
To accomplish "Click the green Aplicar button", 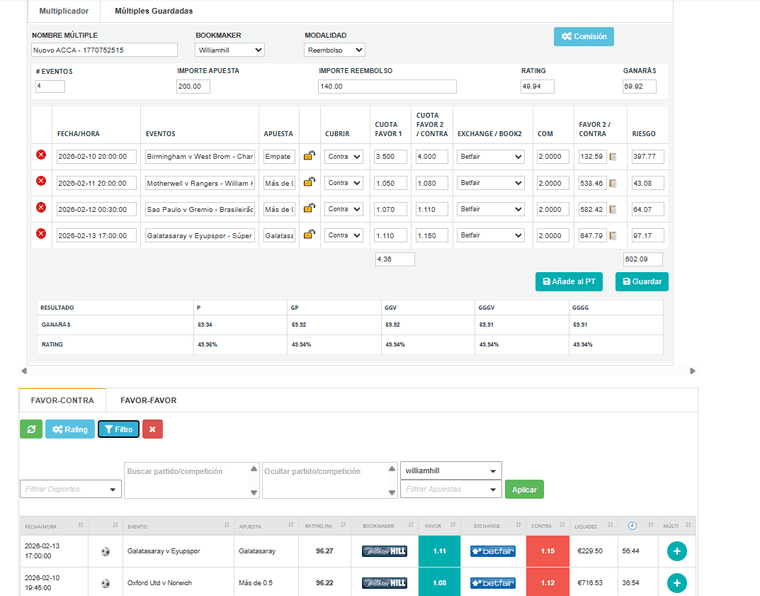I will coord(525,489).
